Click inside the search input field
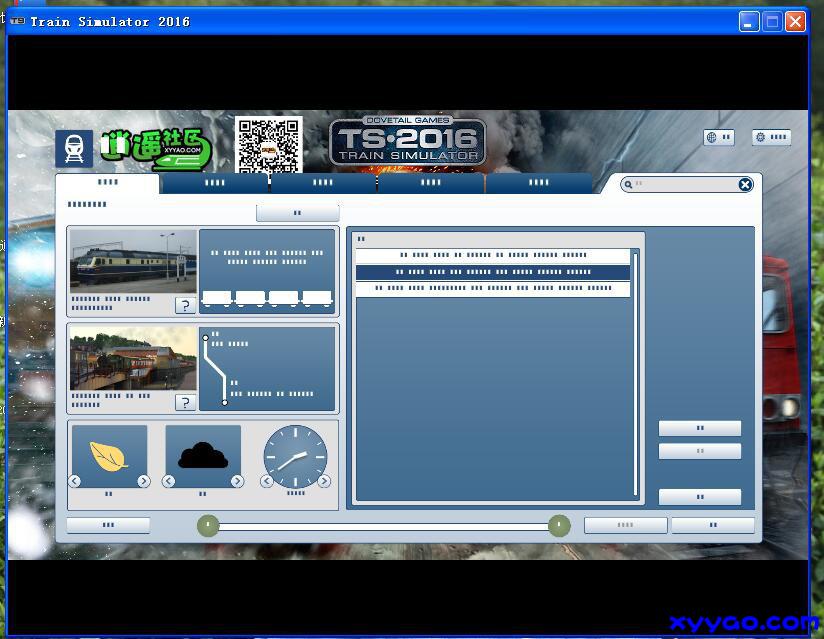824x639 pixels. 685,184
